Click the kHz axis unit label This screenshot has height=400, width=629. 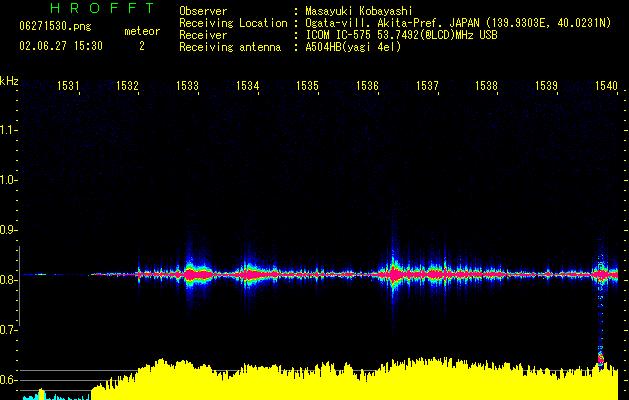(x=9, y=81)
